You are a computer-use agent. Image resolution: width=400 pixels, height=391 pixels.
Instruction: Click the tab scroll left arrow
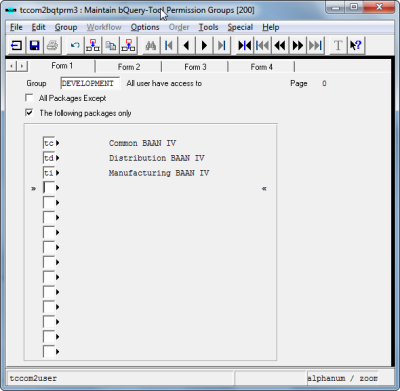click(x=12, y=66)
